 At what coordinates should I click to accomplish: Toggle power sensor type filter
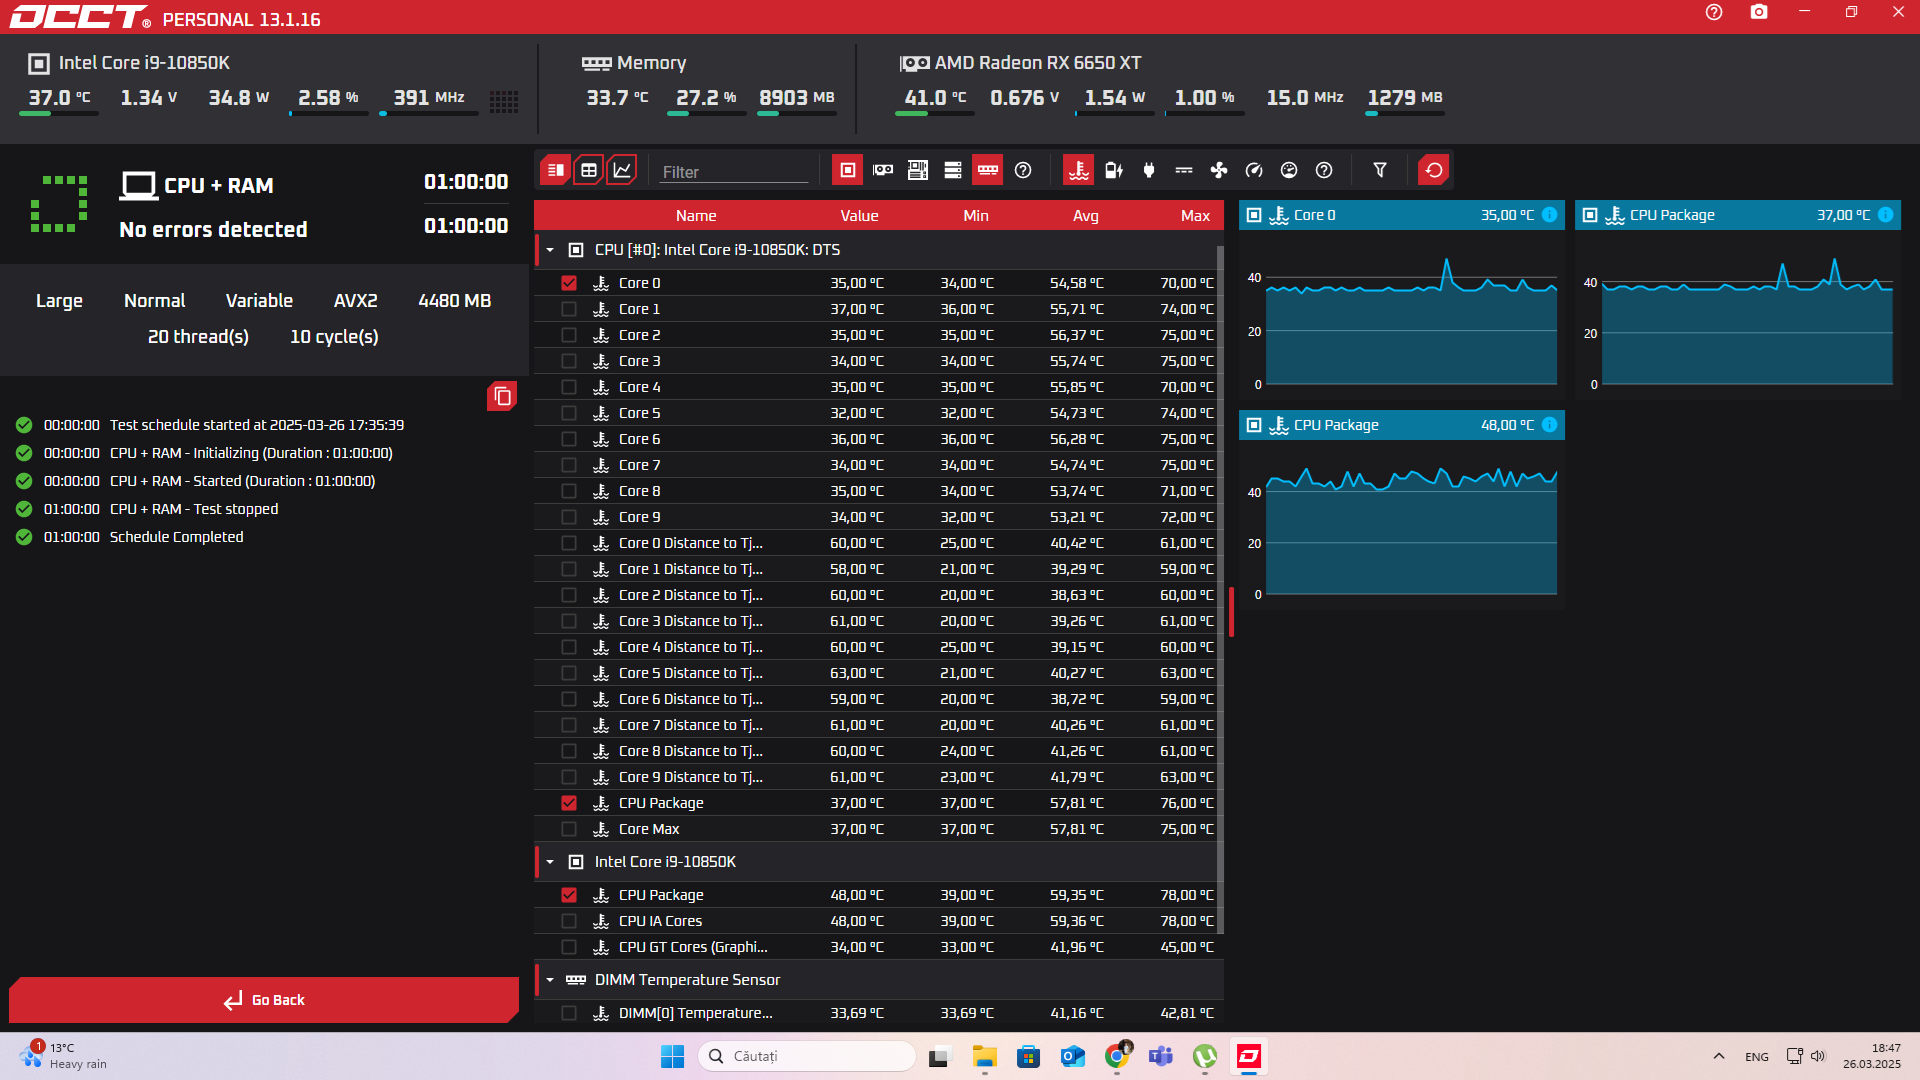tap(1114, 170)
